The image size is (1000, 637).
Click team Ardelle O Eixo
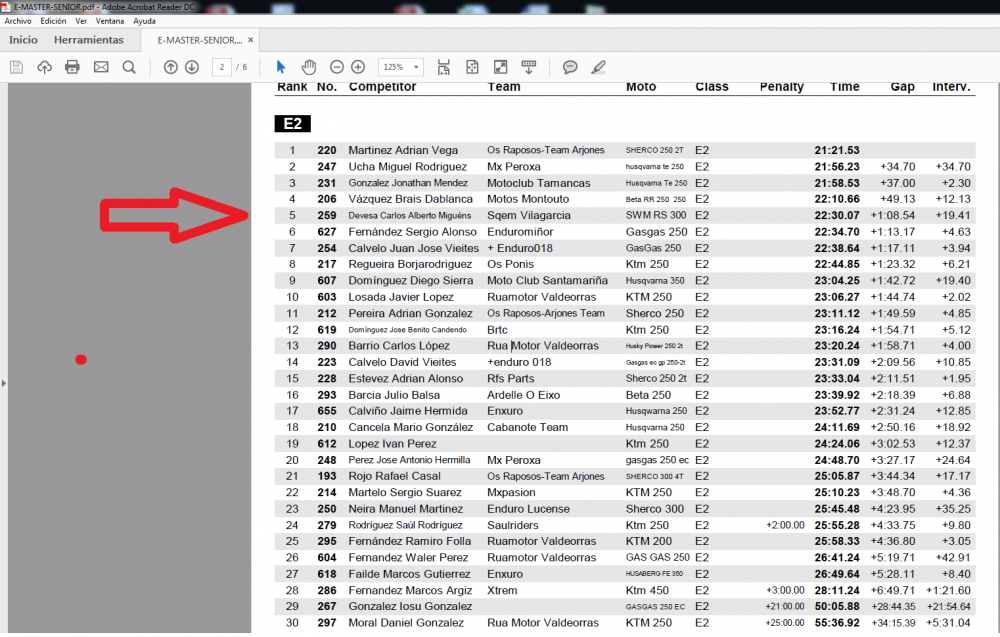(524, 395)
